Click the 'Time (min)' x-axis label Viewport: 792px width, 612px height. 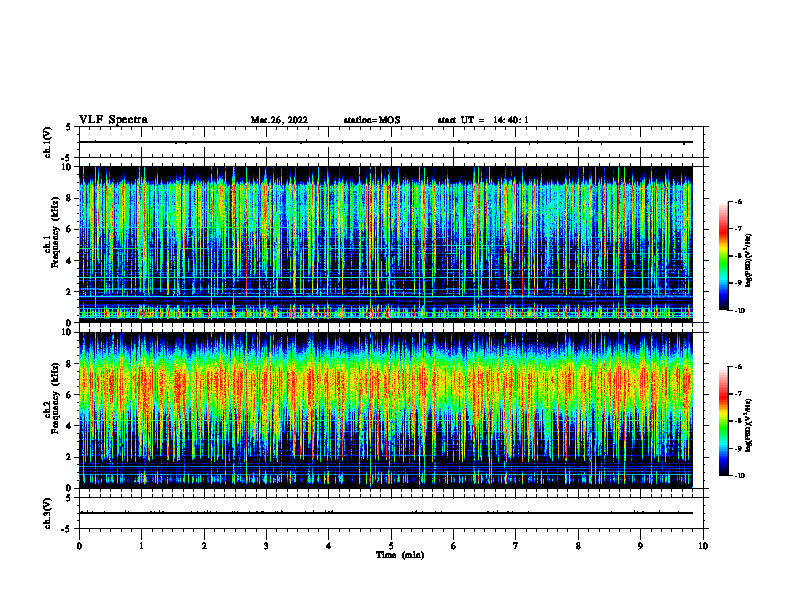click(400, 555)
